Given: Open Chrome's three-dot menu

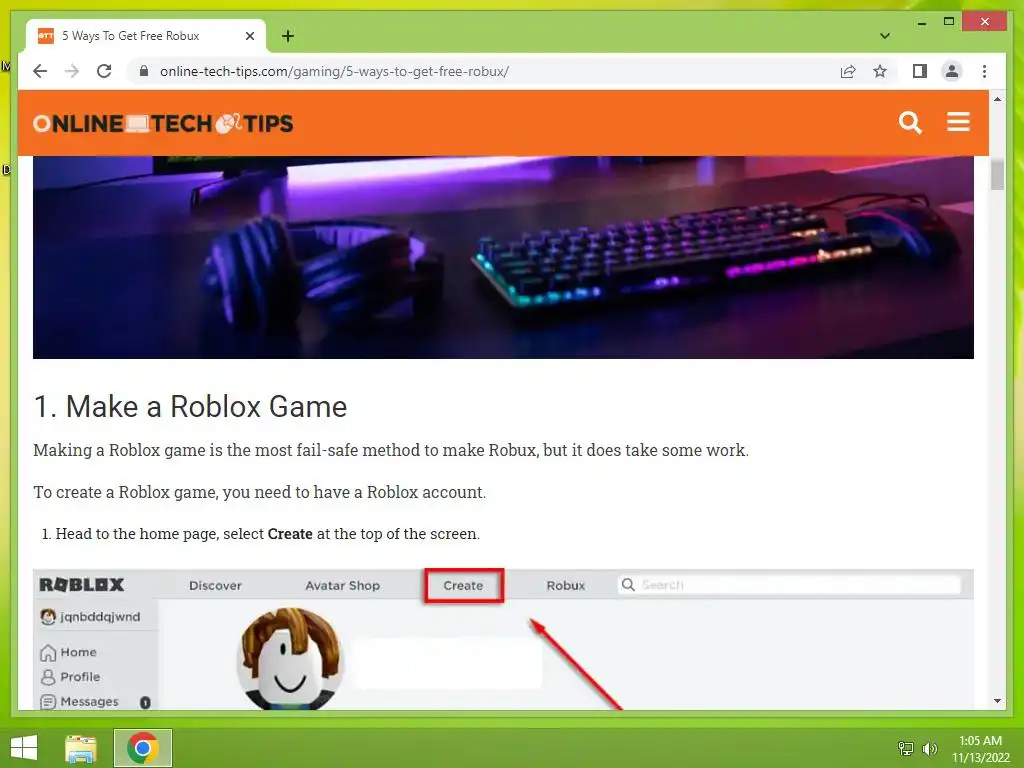Looking at the screenshot, I should click(984, 71).
